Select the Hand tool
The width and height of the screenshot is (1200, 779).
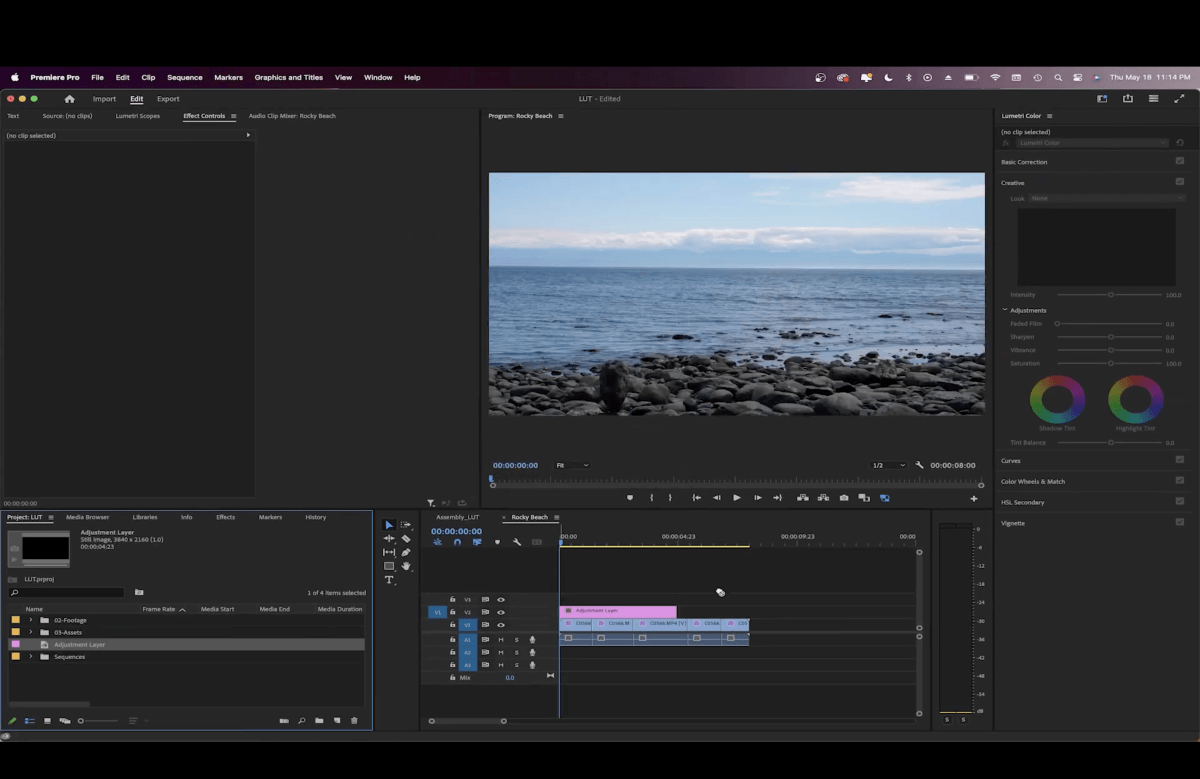pos(406,566)
